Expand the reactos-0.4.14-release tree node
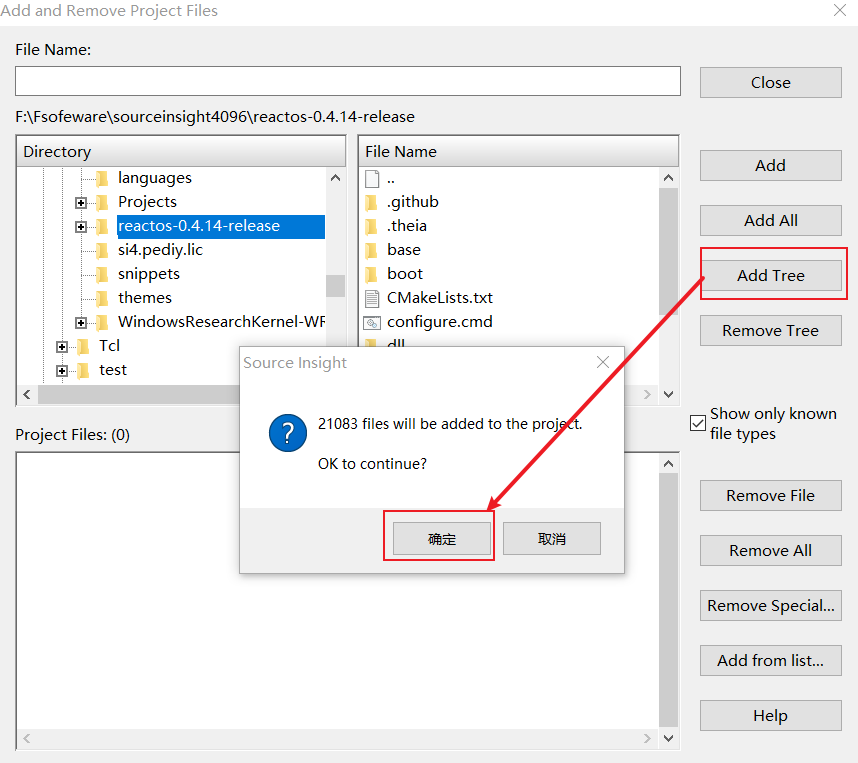This screenshot has width=858, height=763. [81, 227]
